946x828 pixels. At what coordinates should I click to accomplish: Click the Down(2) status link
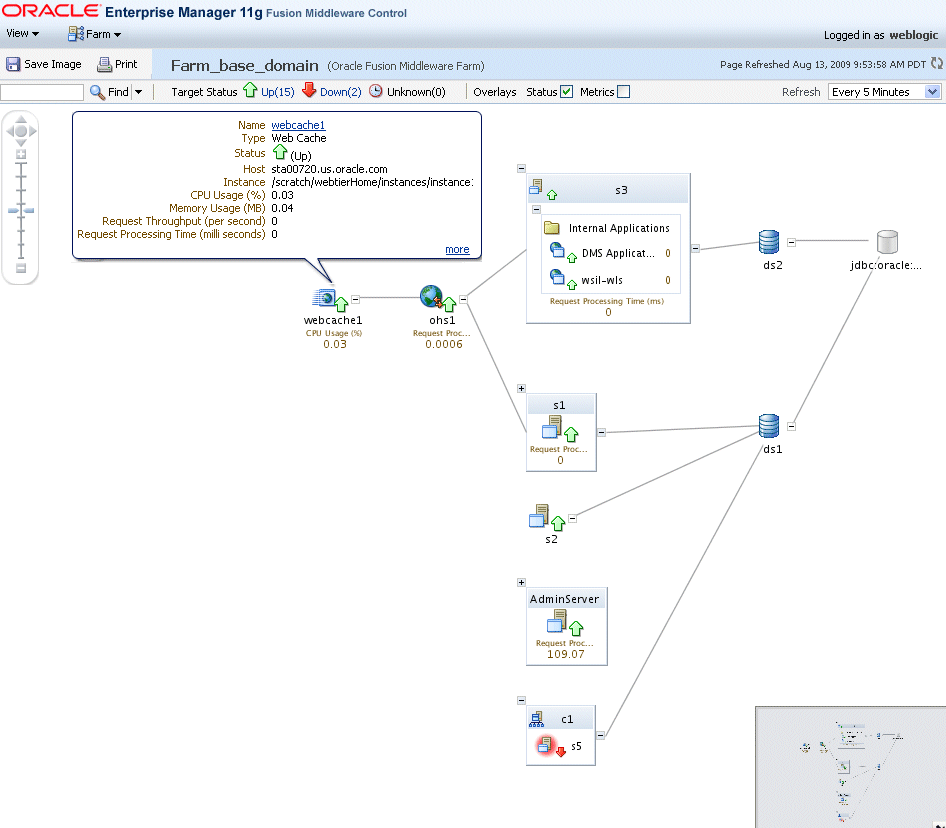click(x=340, y=92)
